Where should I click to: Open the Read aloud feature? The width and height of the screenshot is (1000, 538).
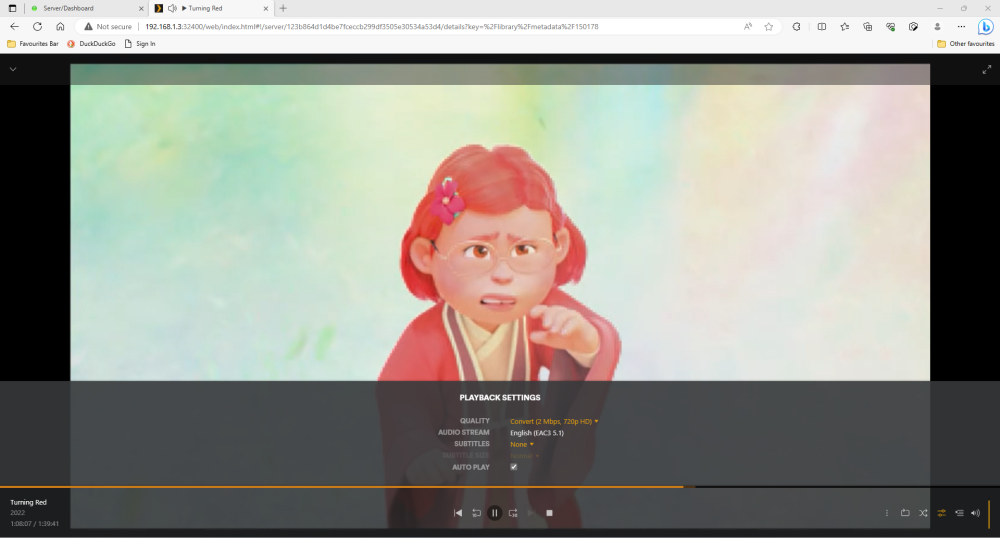tap(748, 27)
